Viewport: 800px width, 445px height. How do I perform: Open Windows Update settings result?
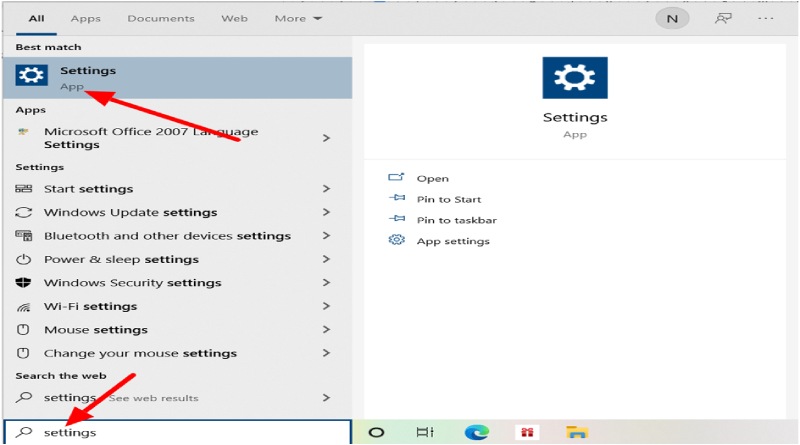(178, 212)
